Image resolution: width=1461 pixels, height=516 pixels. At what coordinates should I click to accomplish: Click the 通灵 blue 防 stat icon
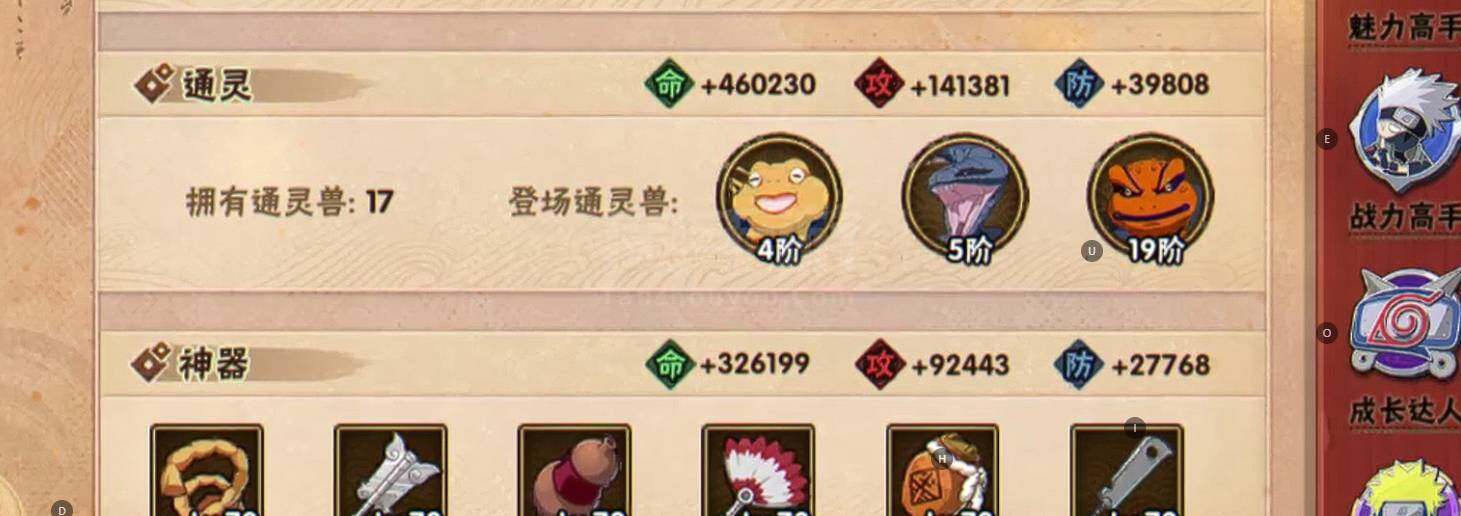1078,85
